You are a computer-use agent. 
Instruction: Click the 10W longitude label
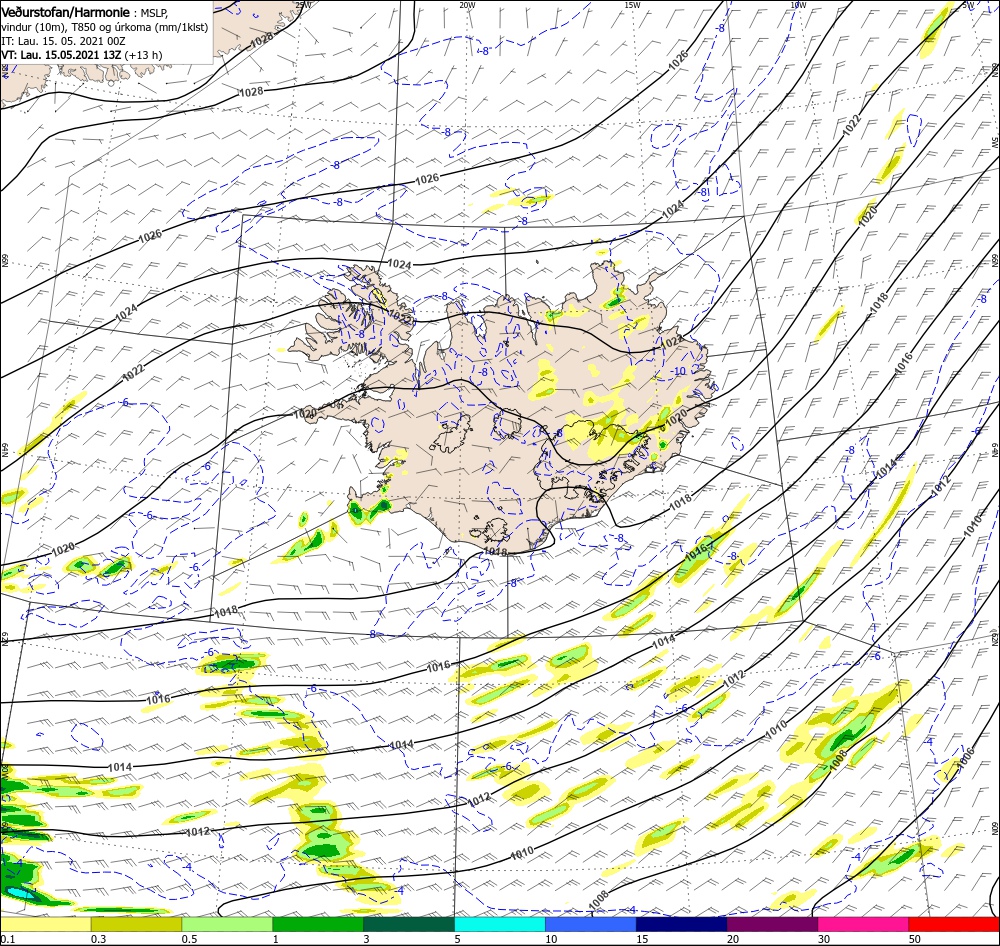click(798, 4)
